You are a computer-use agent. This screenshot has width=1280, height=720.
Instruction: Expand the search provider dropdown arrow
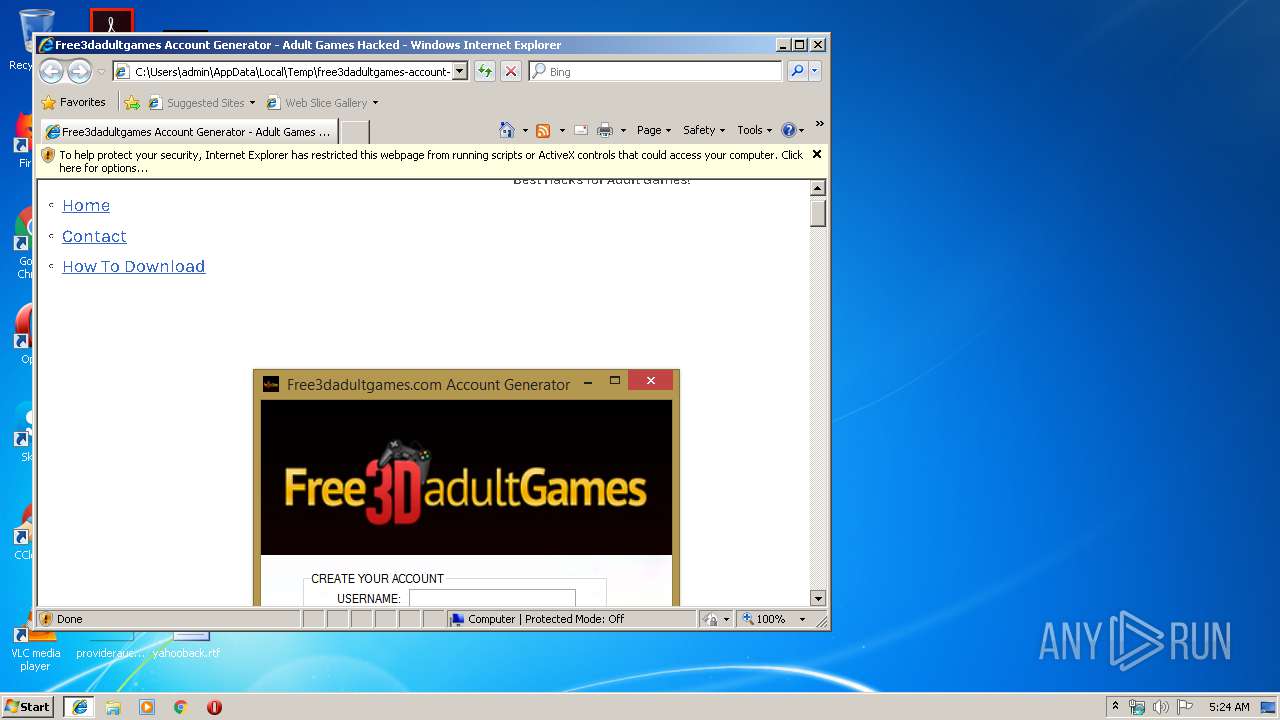(815, 71)
